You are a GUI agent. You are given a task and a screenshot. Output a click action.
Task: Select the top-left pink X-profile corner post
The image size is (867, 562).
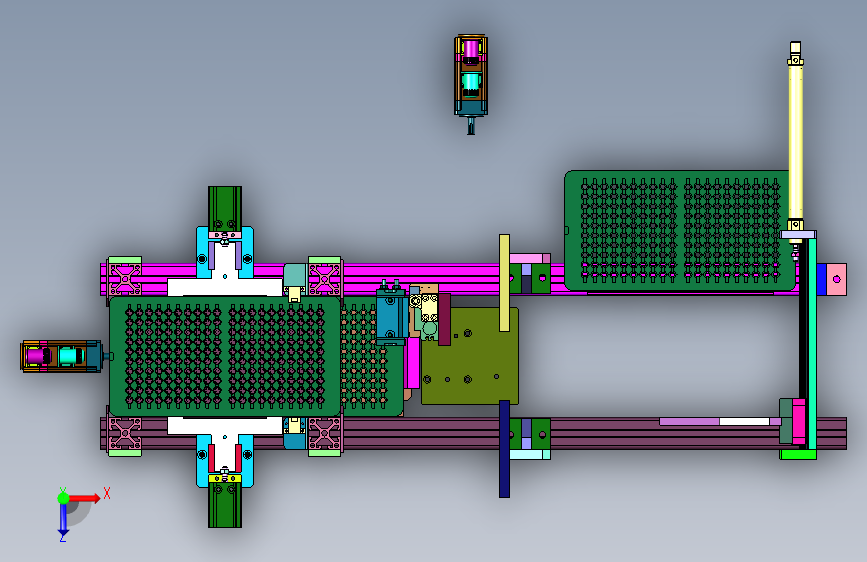tap(125, 279)
